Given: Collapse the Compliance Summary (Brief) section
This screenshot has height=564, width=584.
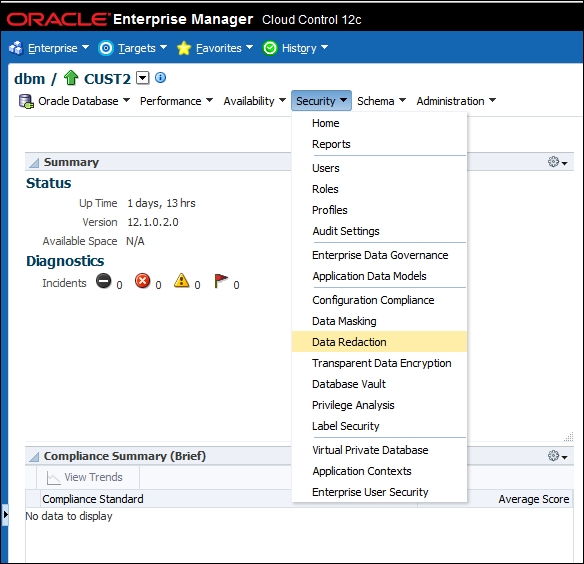Looking at the screenshot, I should click(34, 457).
